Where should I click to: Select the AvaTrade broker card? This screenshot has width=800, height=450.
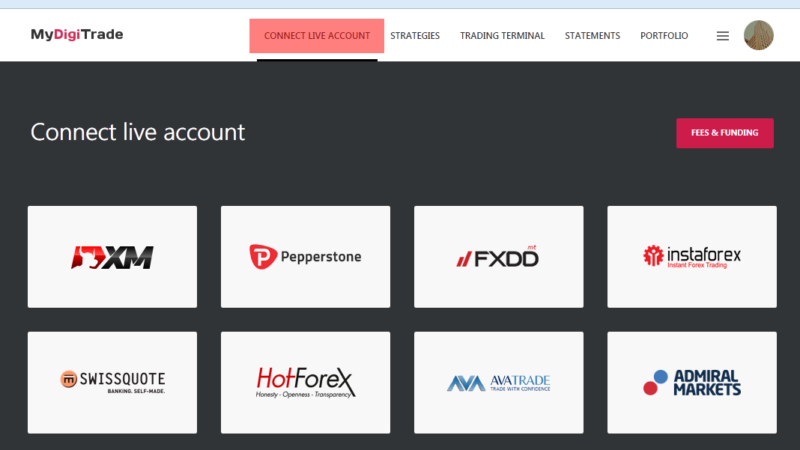(x=499, y=383)
